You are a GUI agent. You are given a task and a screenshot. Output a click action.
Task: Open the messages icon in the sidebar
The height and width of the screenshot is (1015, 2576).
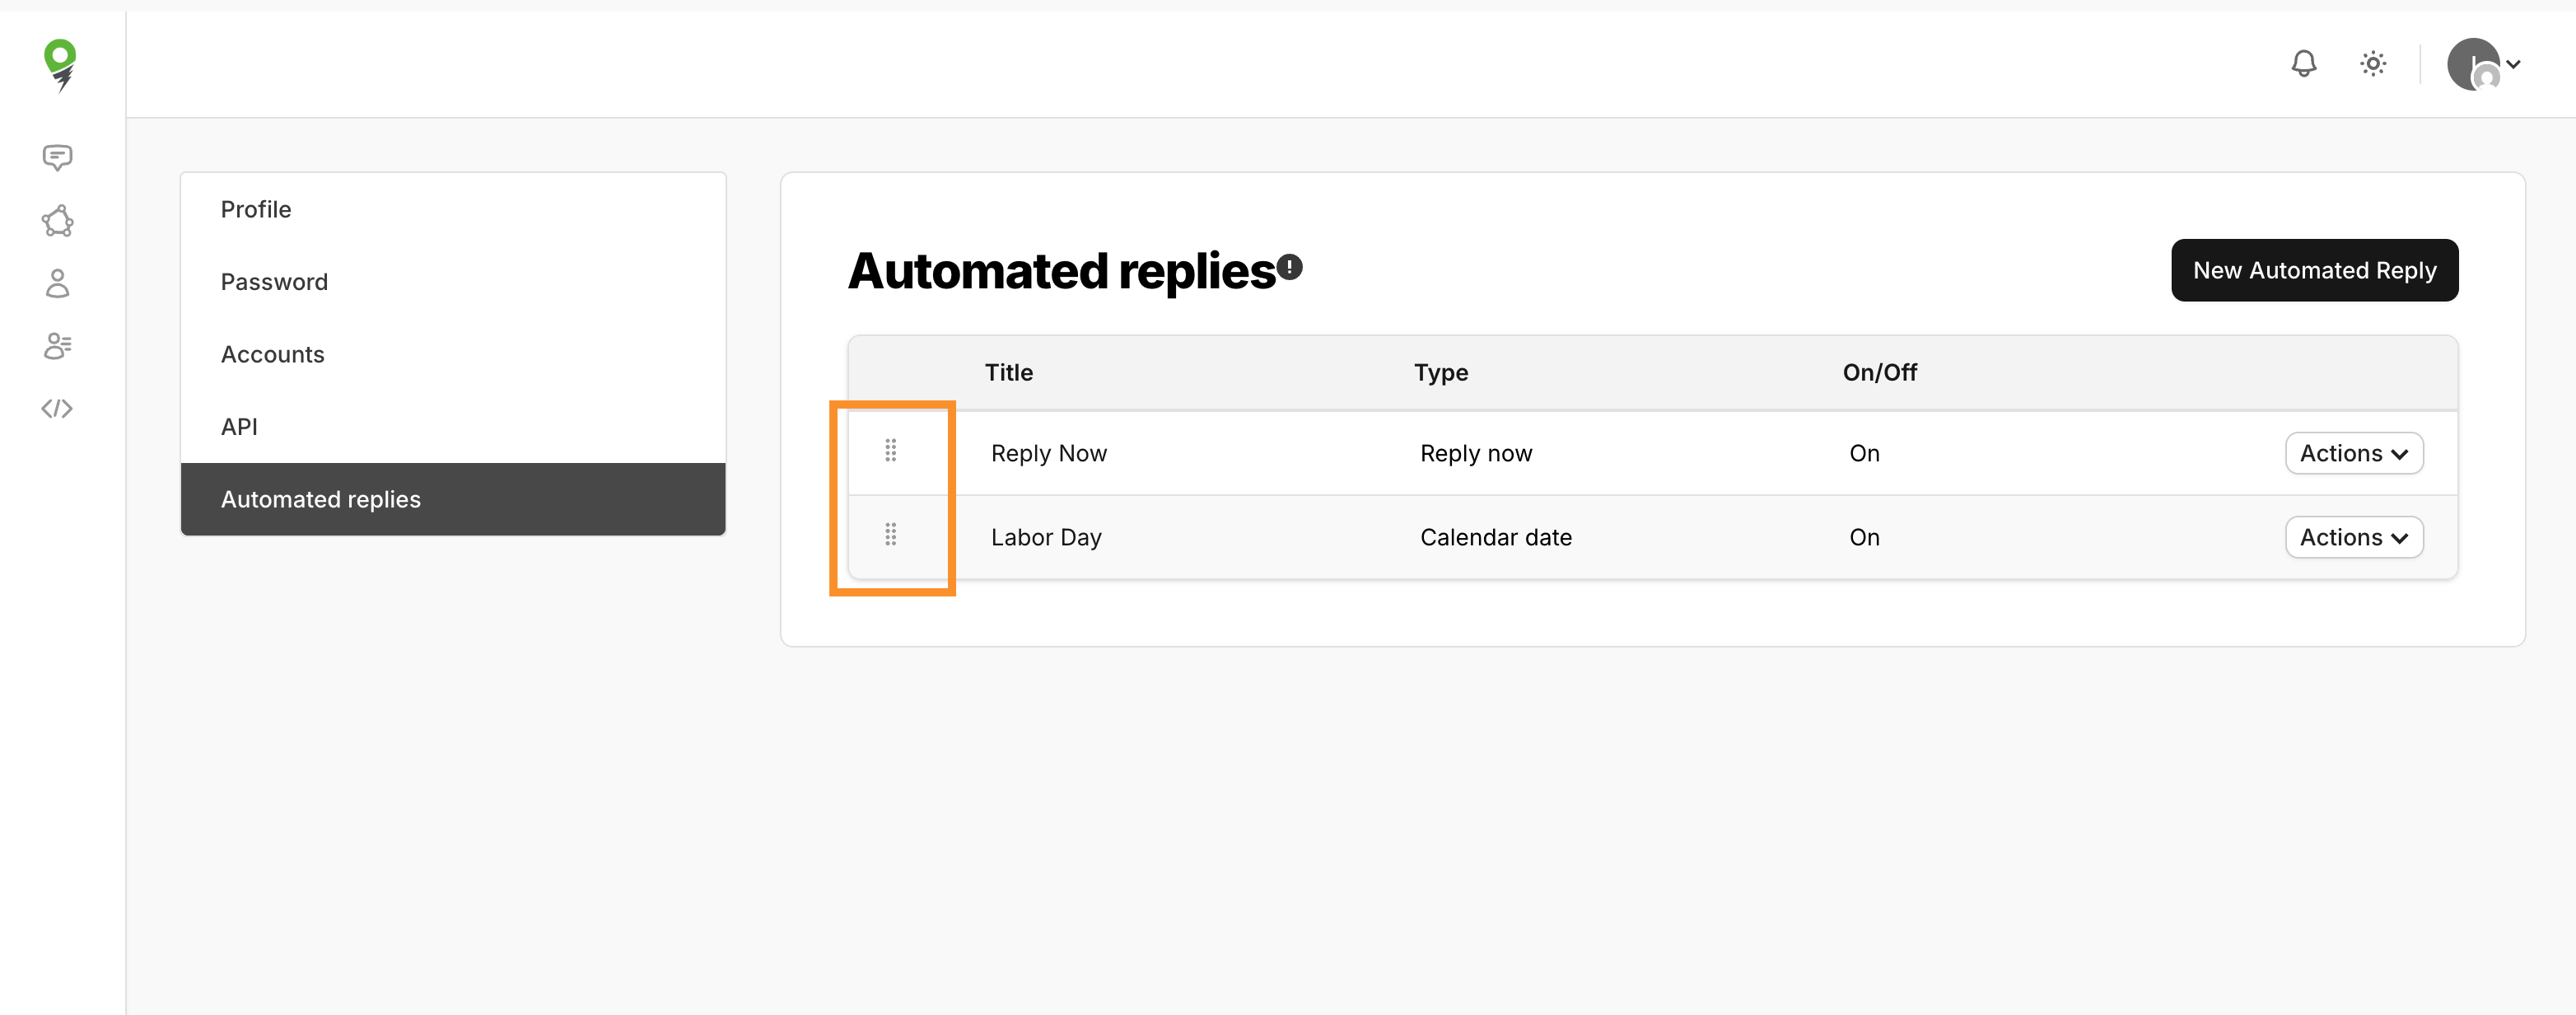click(57, 157)
